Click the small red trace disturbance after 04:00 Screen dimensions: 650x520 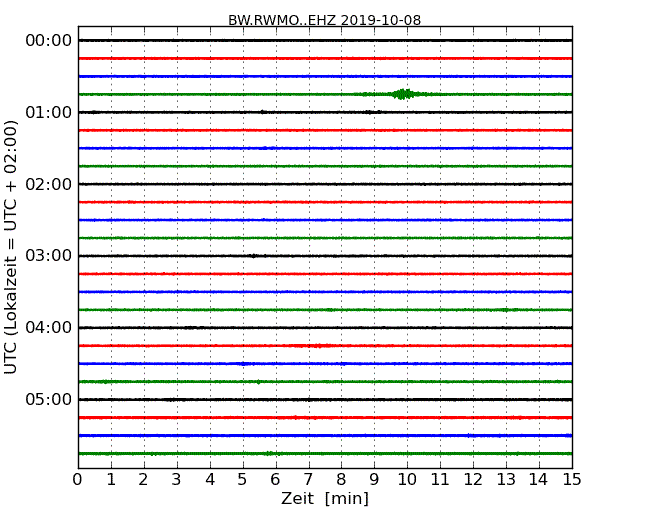point(317,345)
